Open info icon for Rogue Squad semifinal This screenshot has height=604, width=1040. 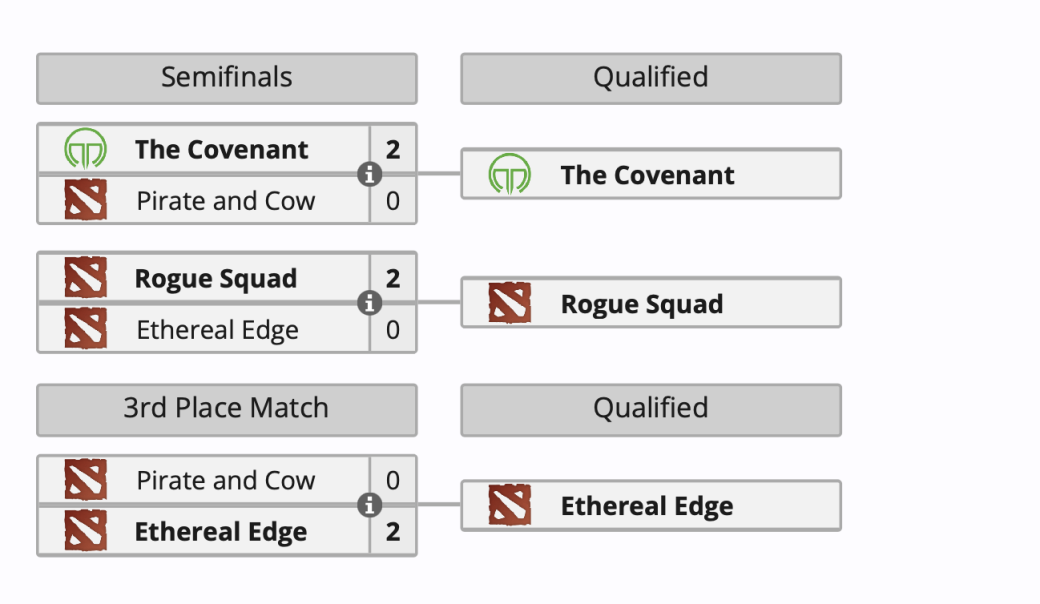point(369,302)
